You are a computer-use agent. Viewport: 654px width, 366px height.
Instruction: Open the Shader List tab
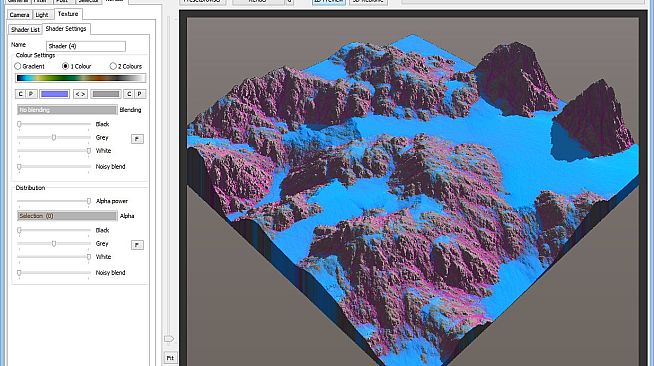tap(25, 29)
